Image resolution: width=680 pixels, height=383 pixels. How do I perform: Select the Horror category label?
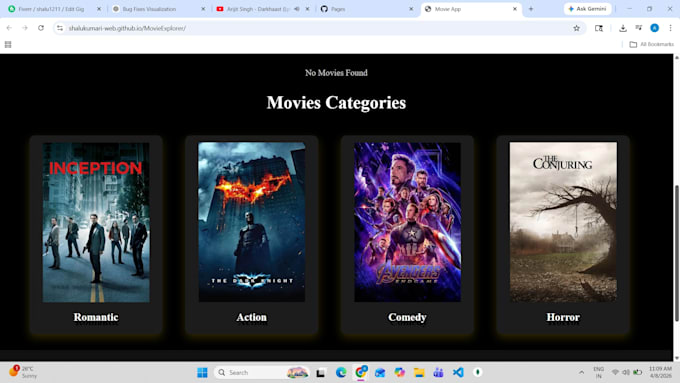(x=563, y=317)
